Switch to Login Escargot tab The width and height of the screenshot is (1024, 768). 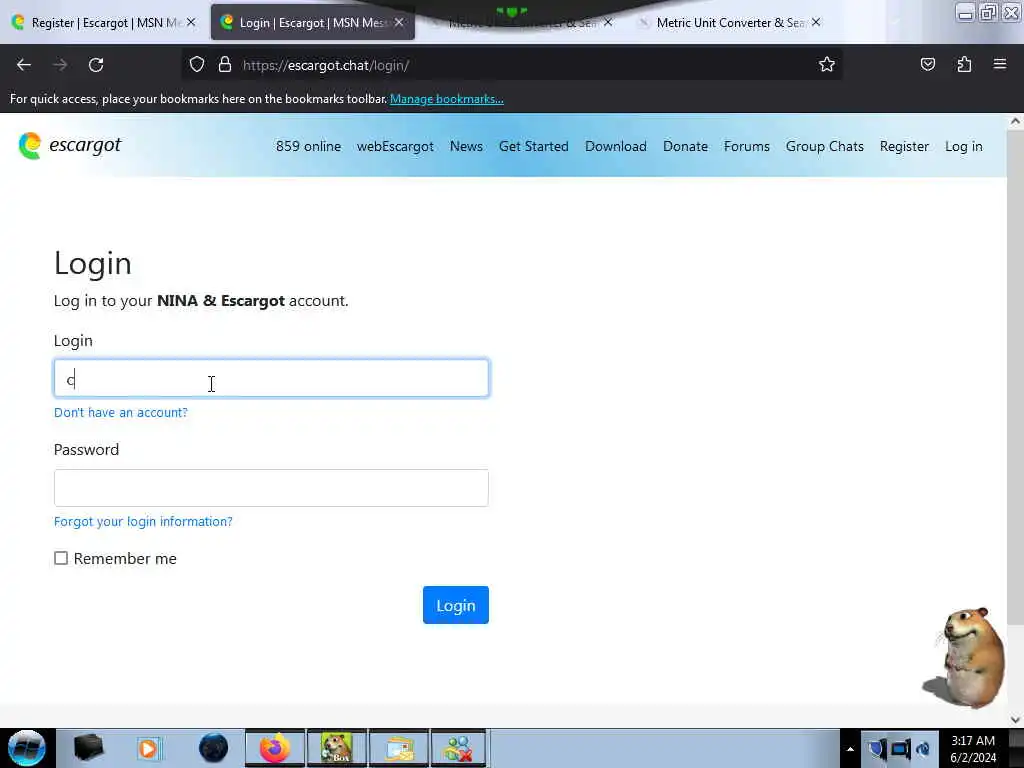(x=313, y=22)
